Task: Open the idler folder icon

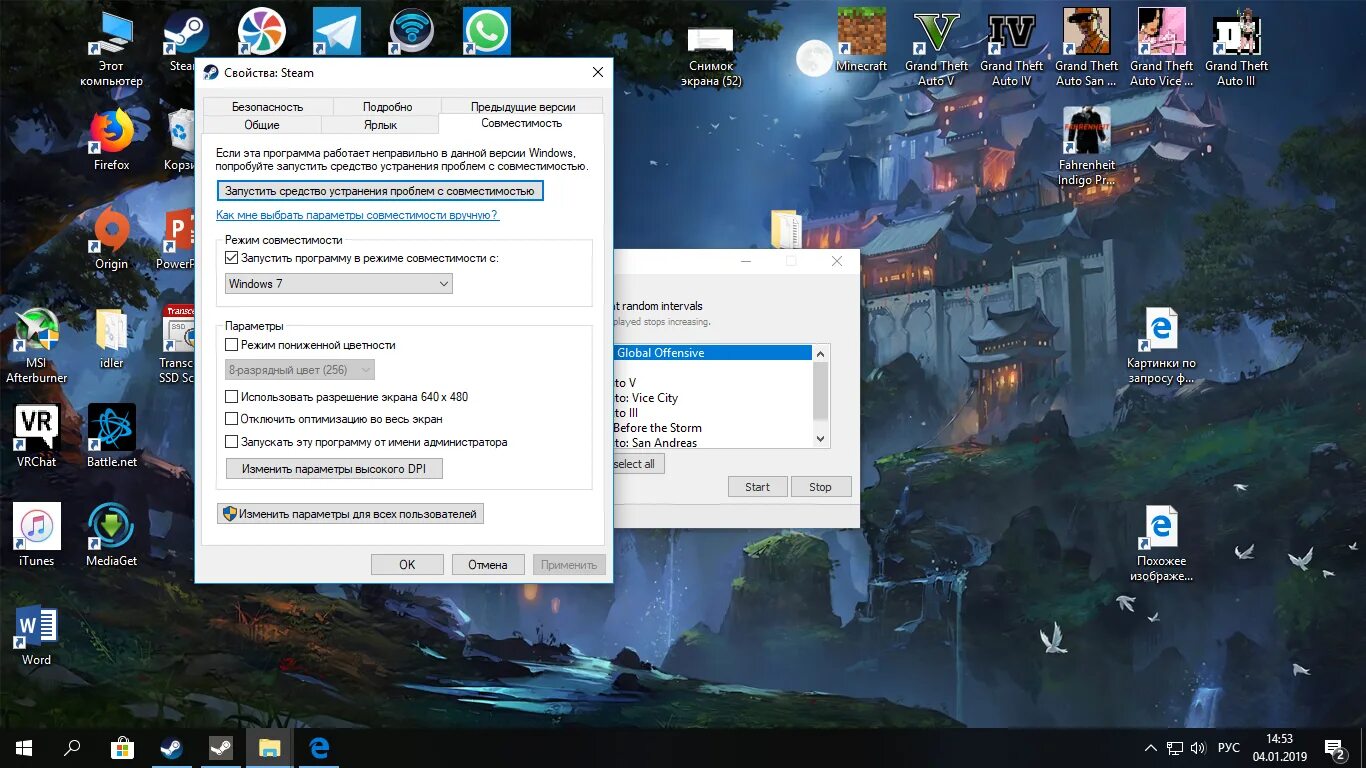Action: click(112, 338)
